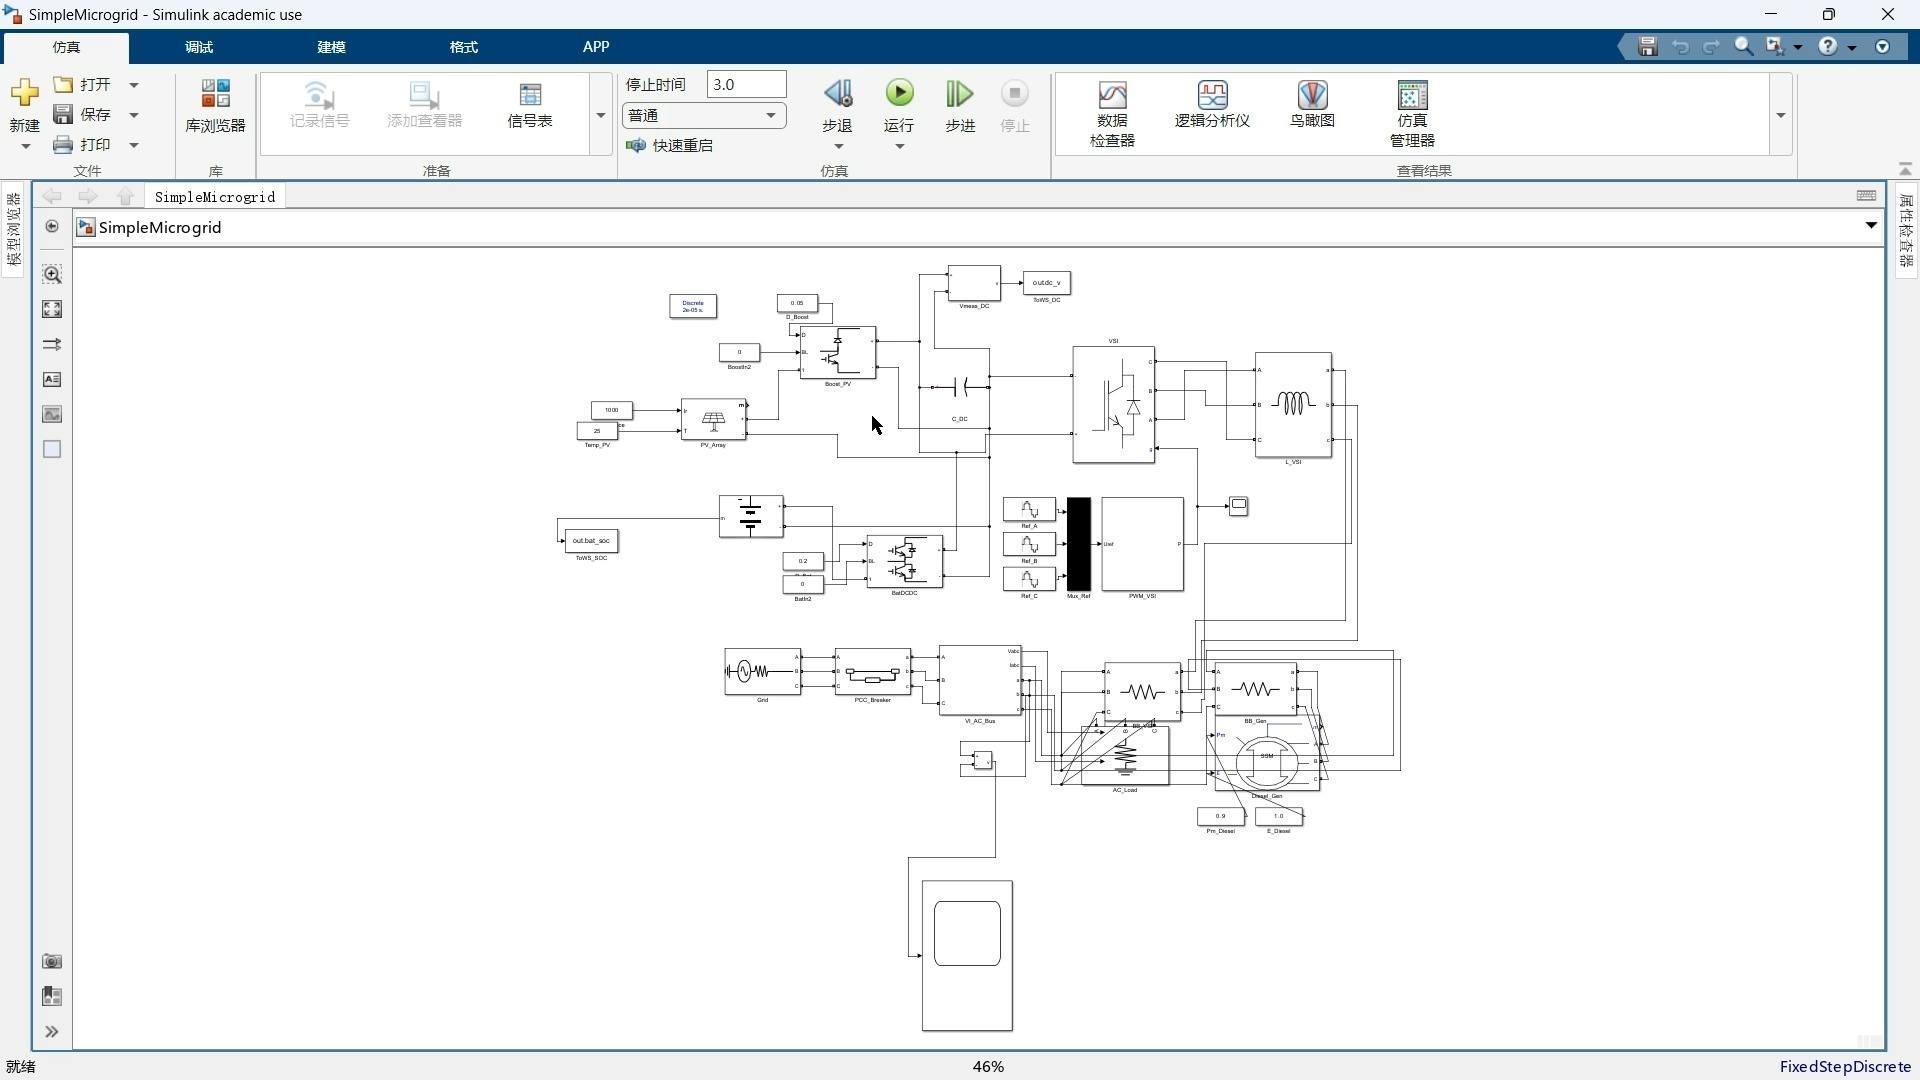Viewport: 1920px width, 1080px height.
Task: Switch to the Debug (调试) tab
Action: (199, 47)
